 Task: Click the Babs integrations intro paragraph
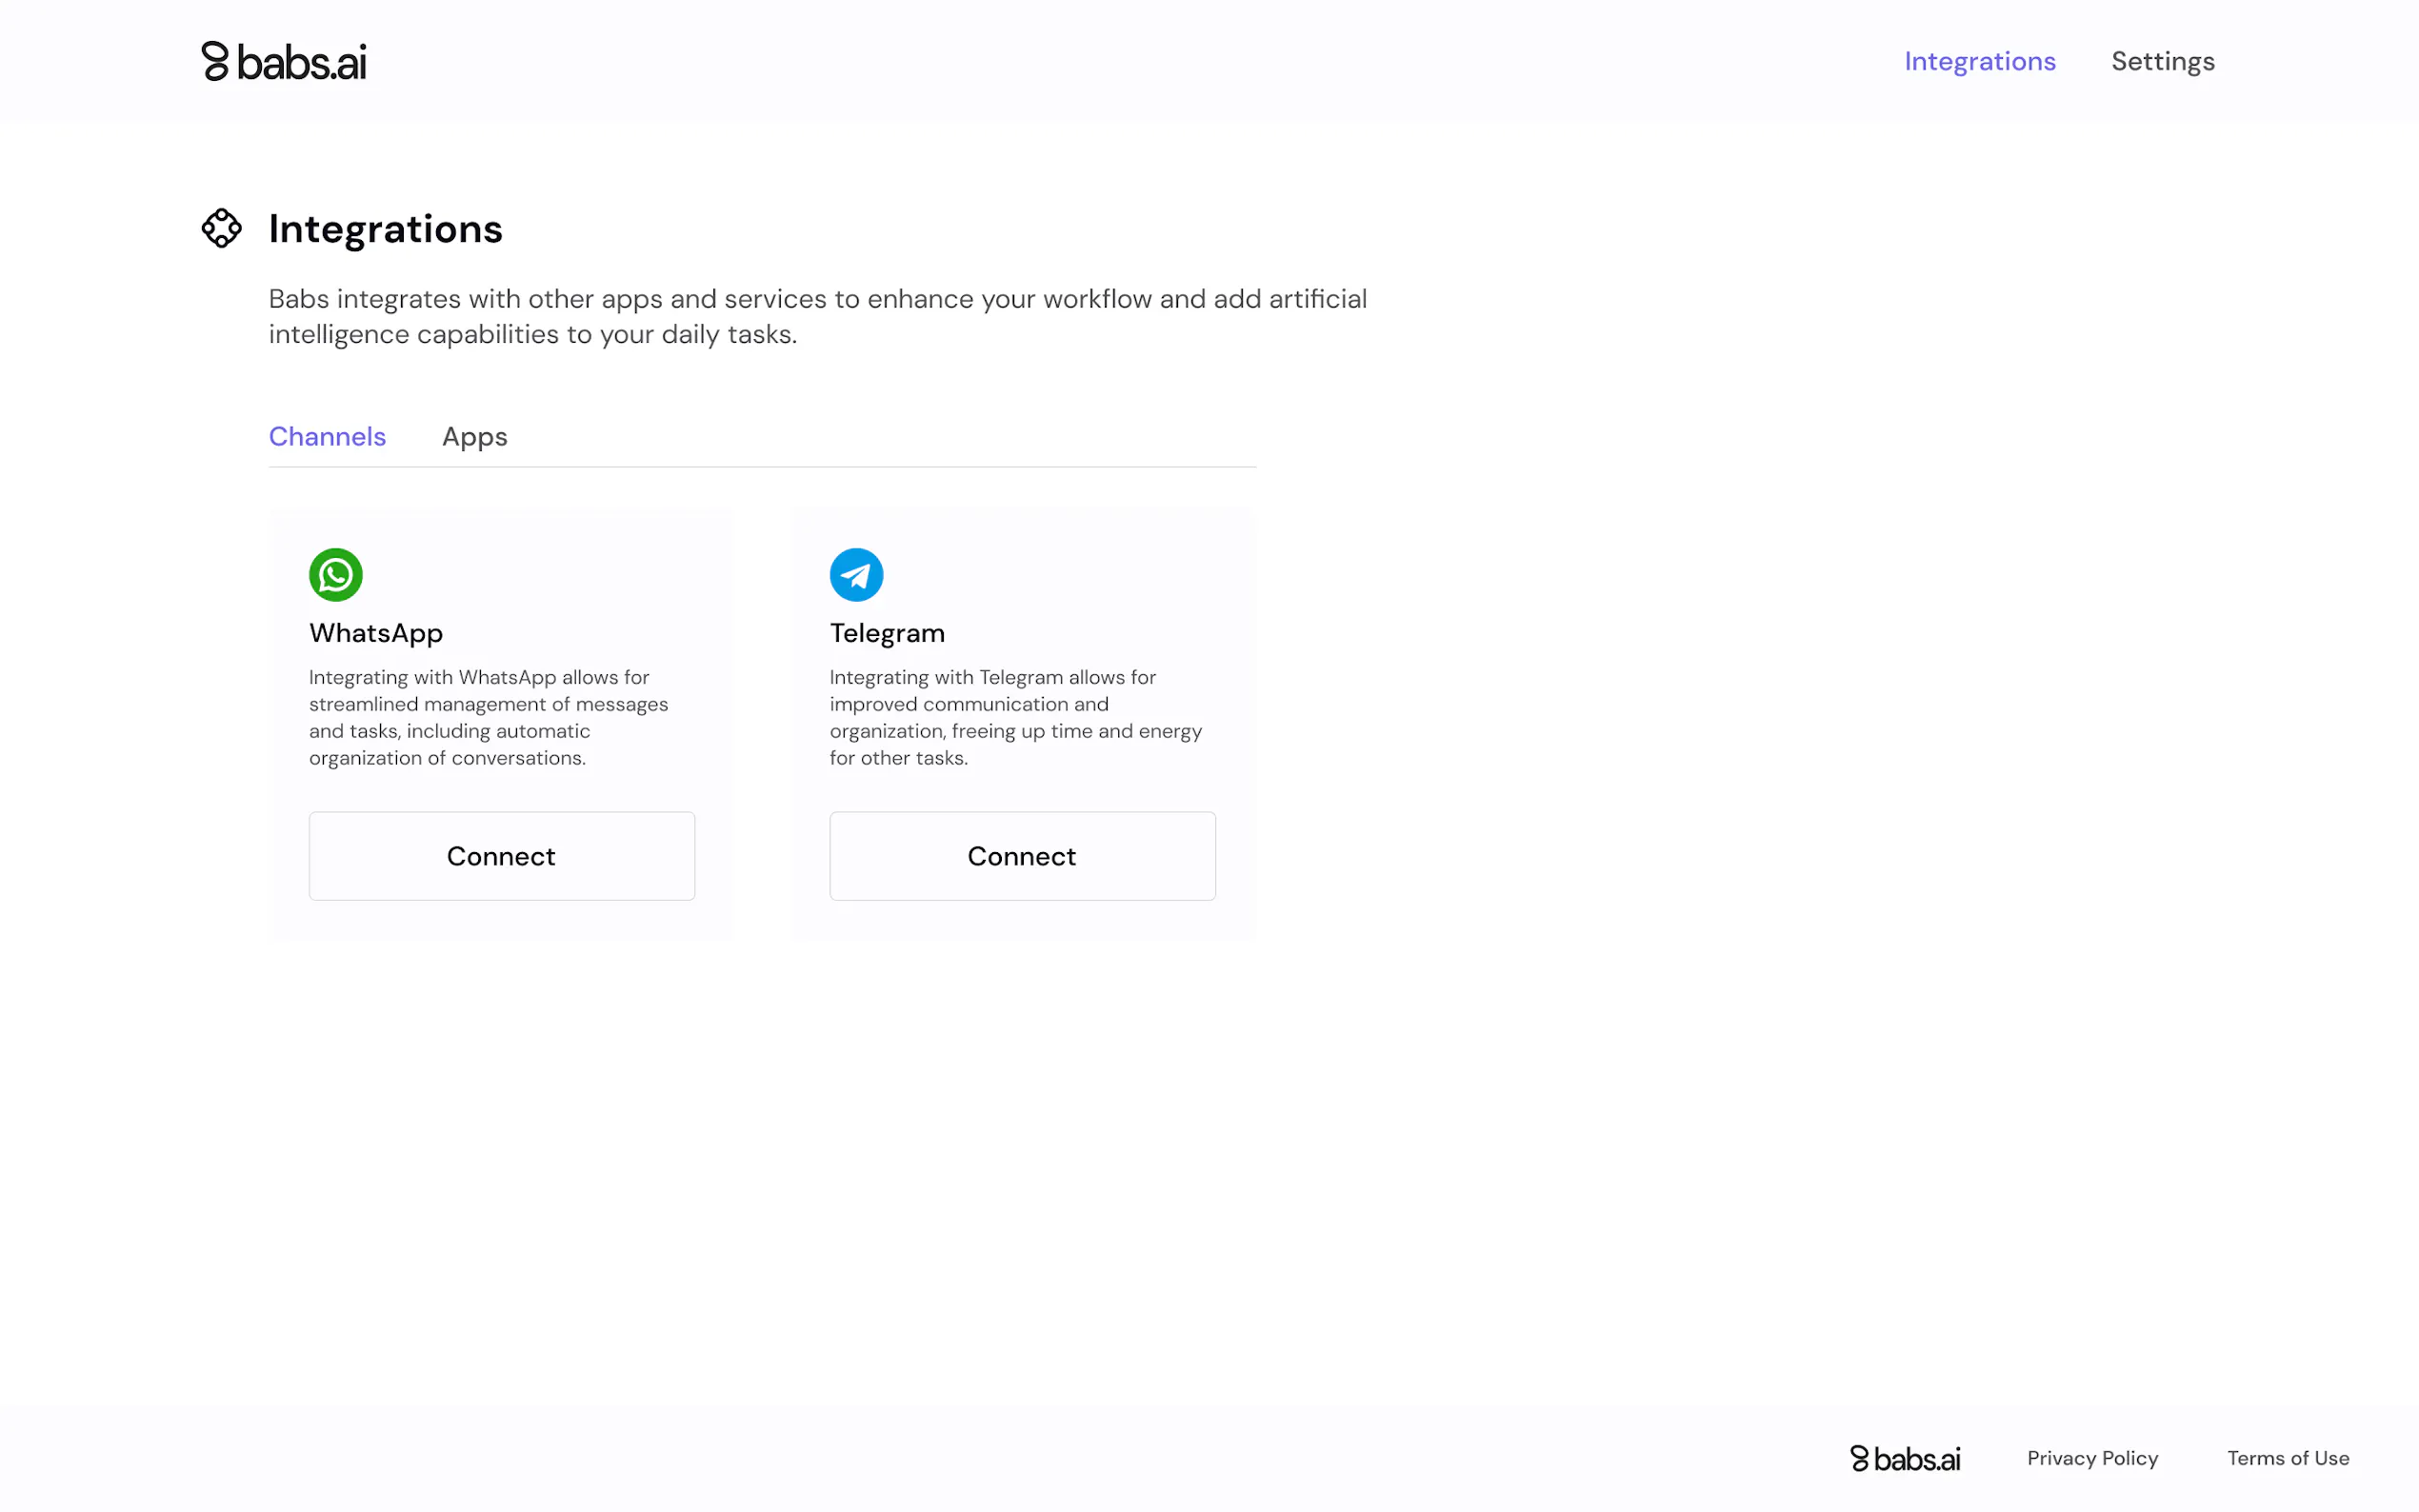click(817, 316)
